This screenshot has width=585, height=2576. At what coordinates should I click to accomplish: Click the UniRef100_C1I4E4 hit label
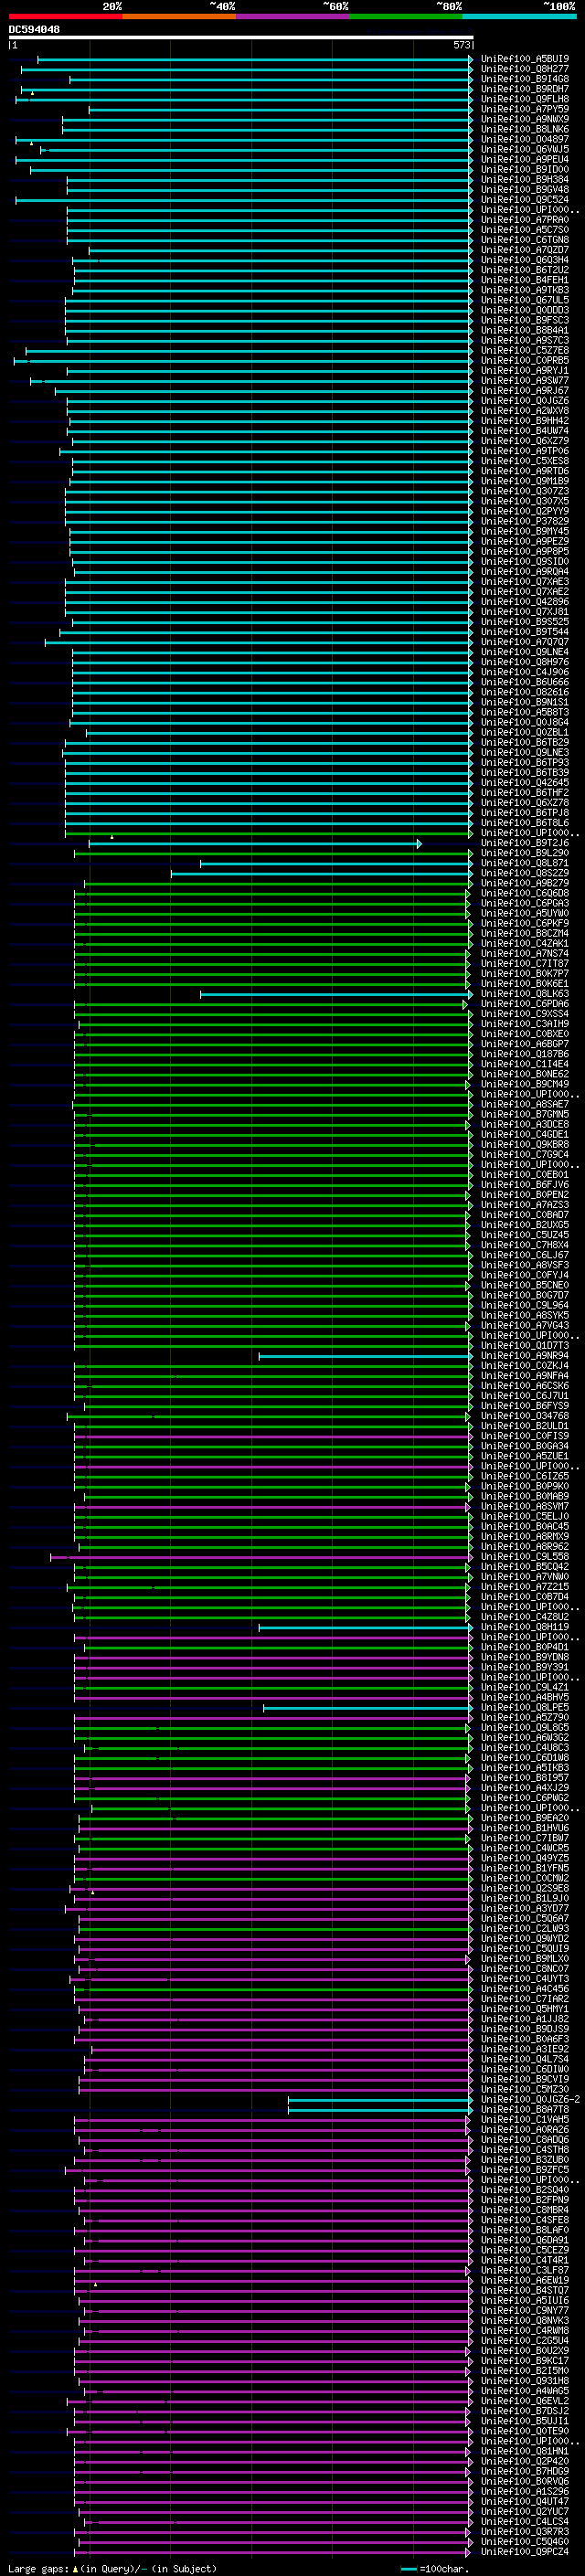coord(524,1064)
